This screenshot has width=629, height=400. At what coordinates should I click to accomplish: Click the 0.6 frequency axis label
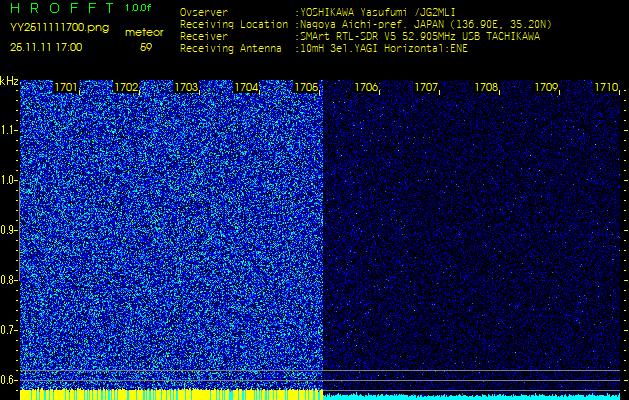click(8, 380)
